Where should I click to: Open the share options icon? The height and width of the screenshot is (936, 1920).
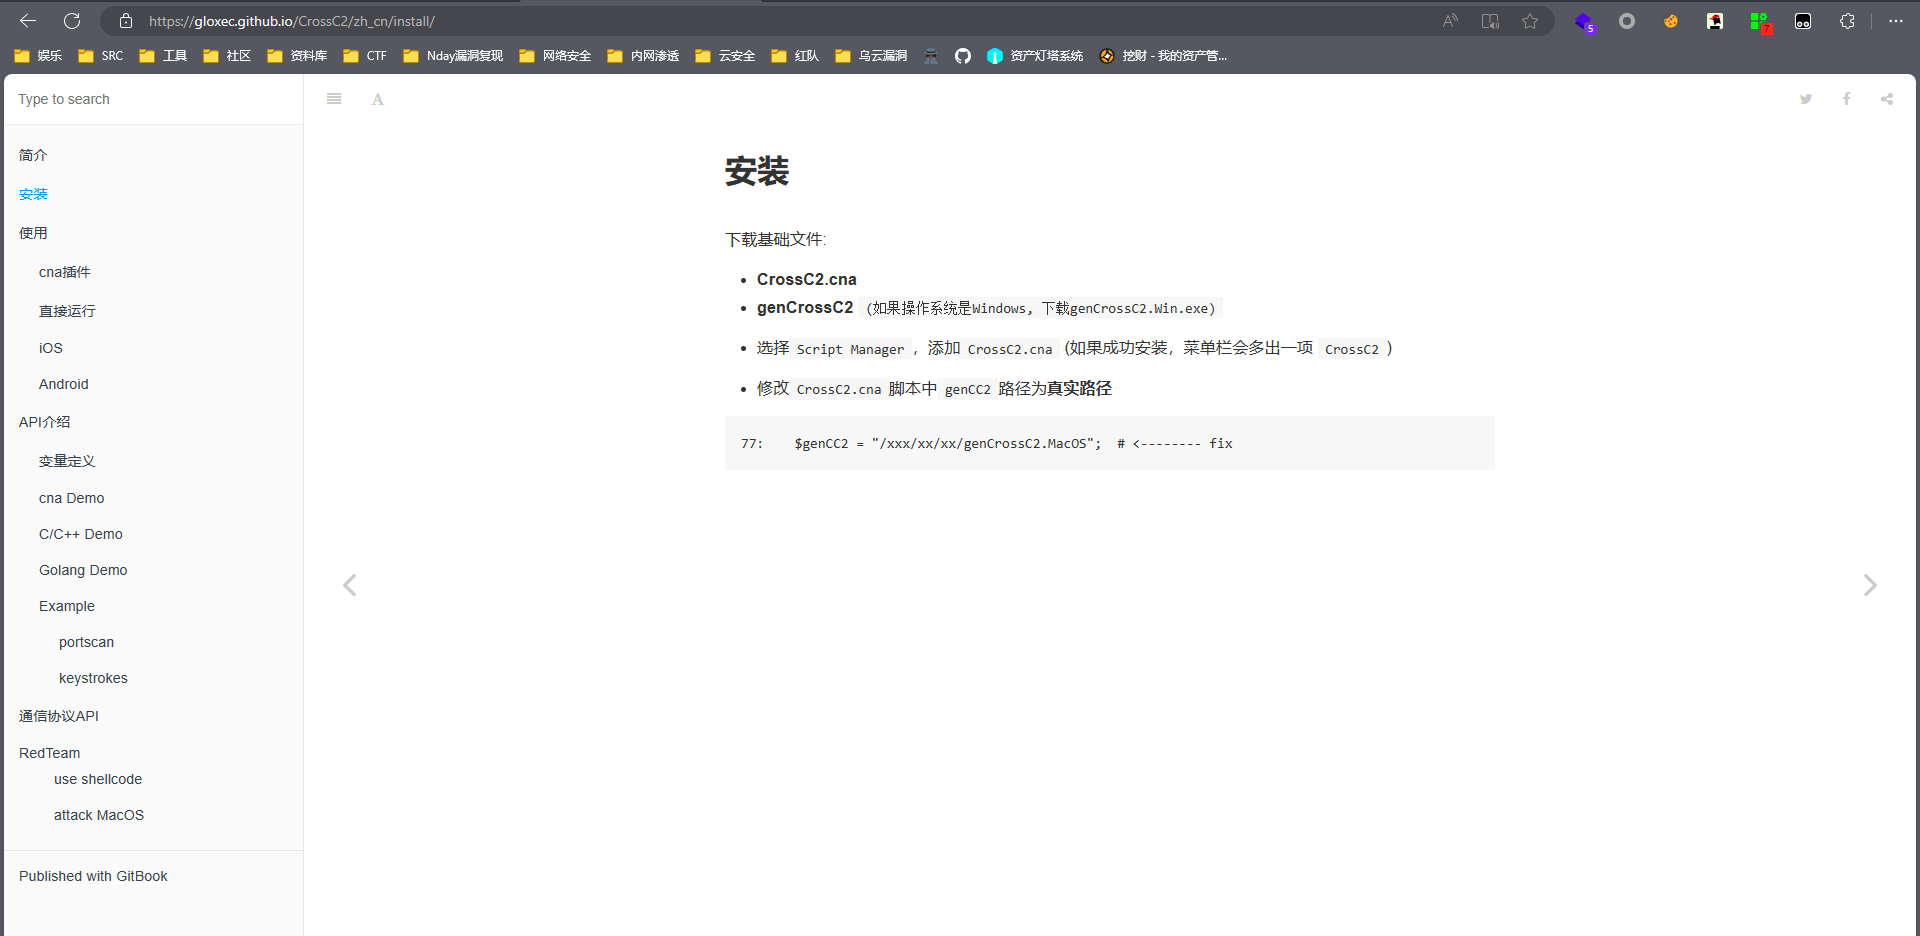(1886, 99)
